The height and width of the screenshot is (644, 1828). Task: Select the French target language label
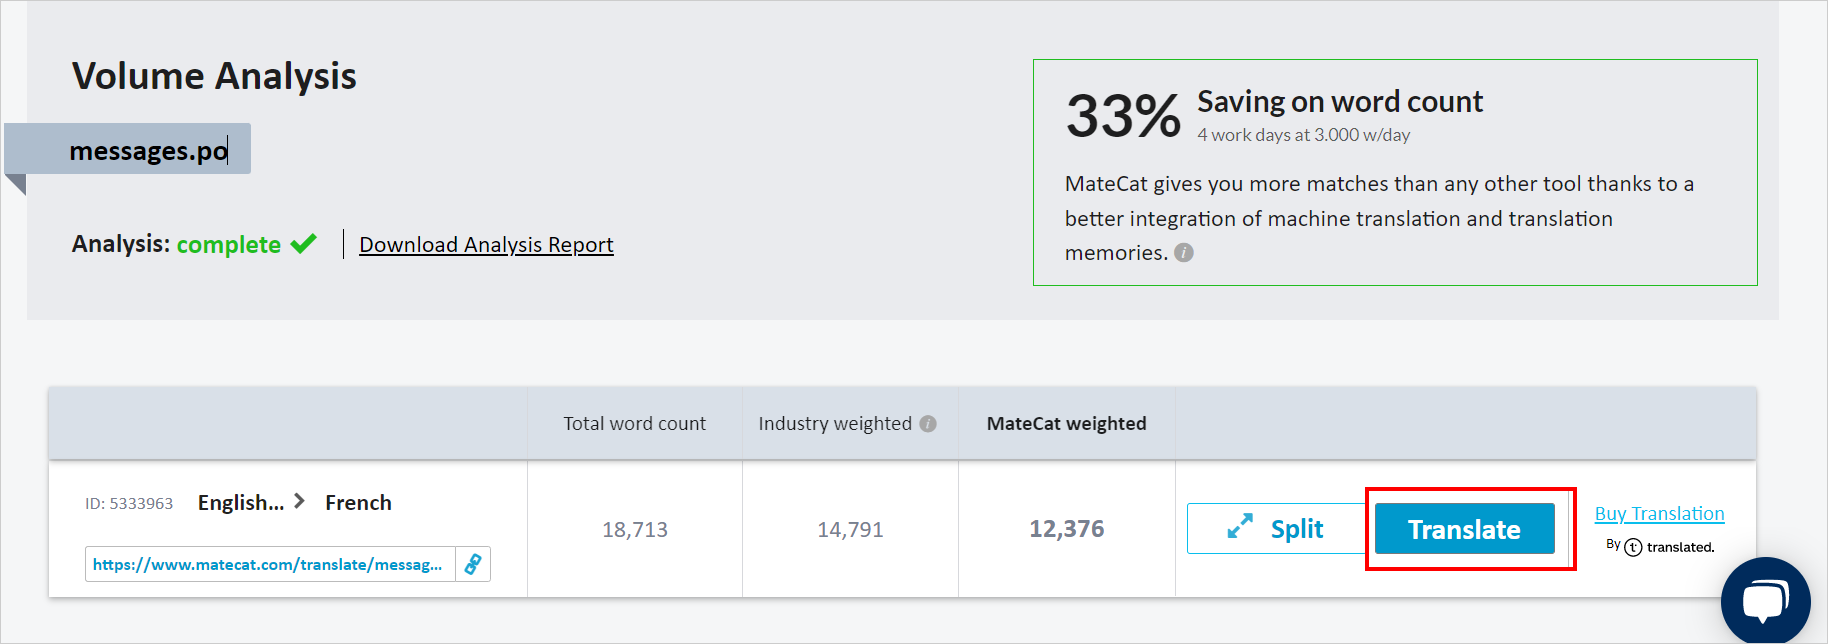coord(358,503)
